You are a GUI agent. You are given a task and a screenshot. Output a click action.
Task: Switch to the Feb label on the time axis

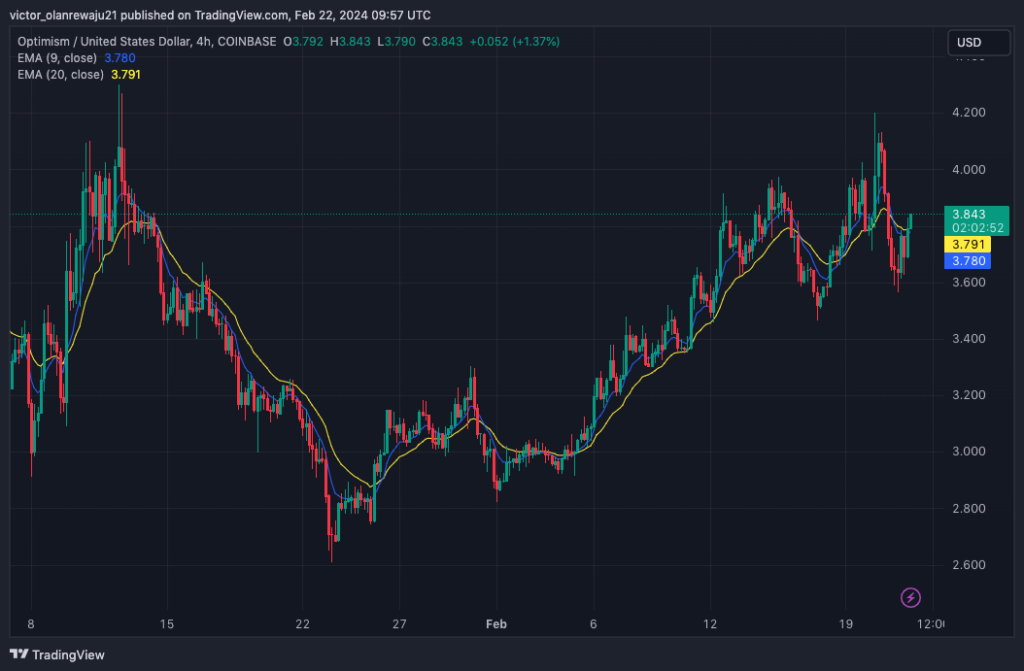click(496, 623)
